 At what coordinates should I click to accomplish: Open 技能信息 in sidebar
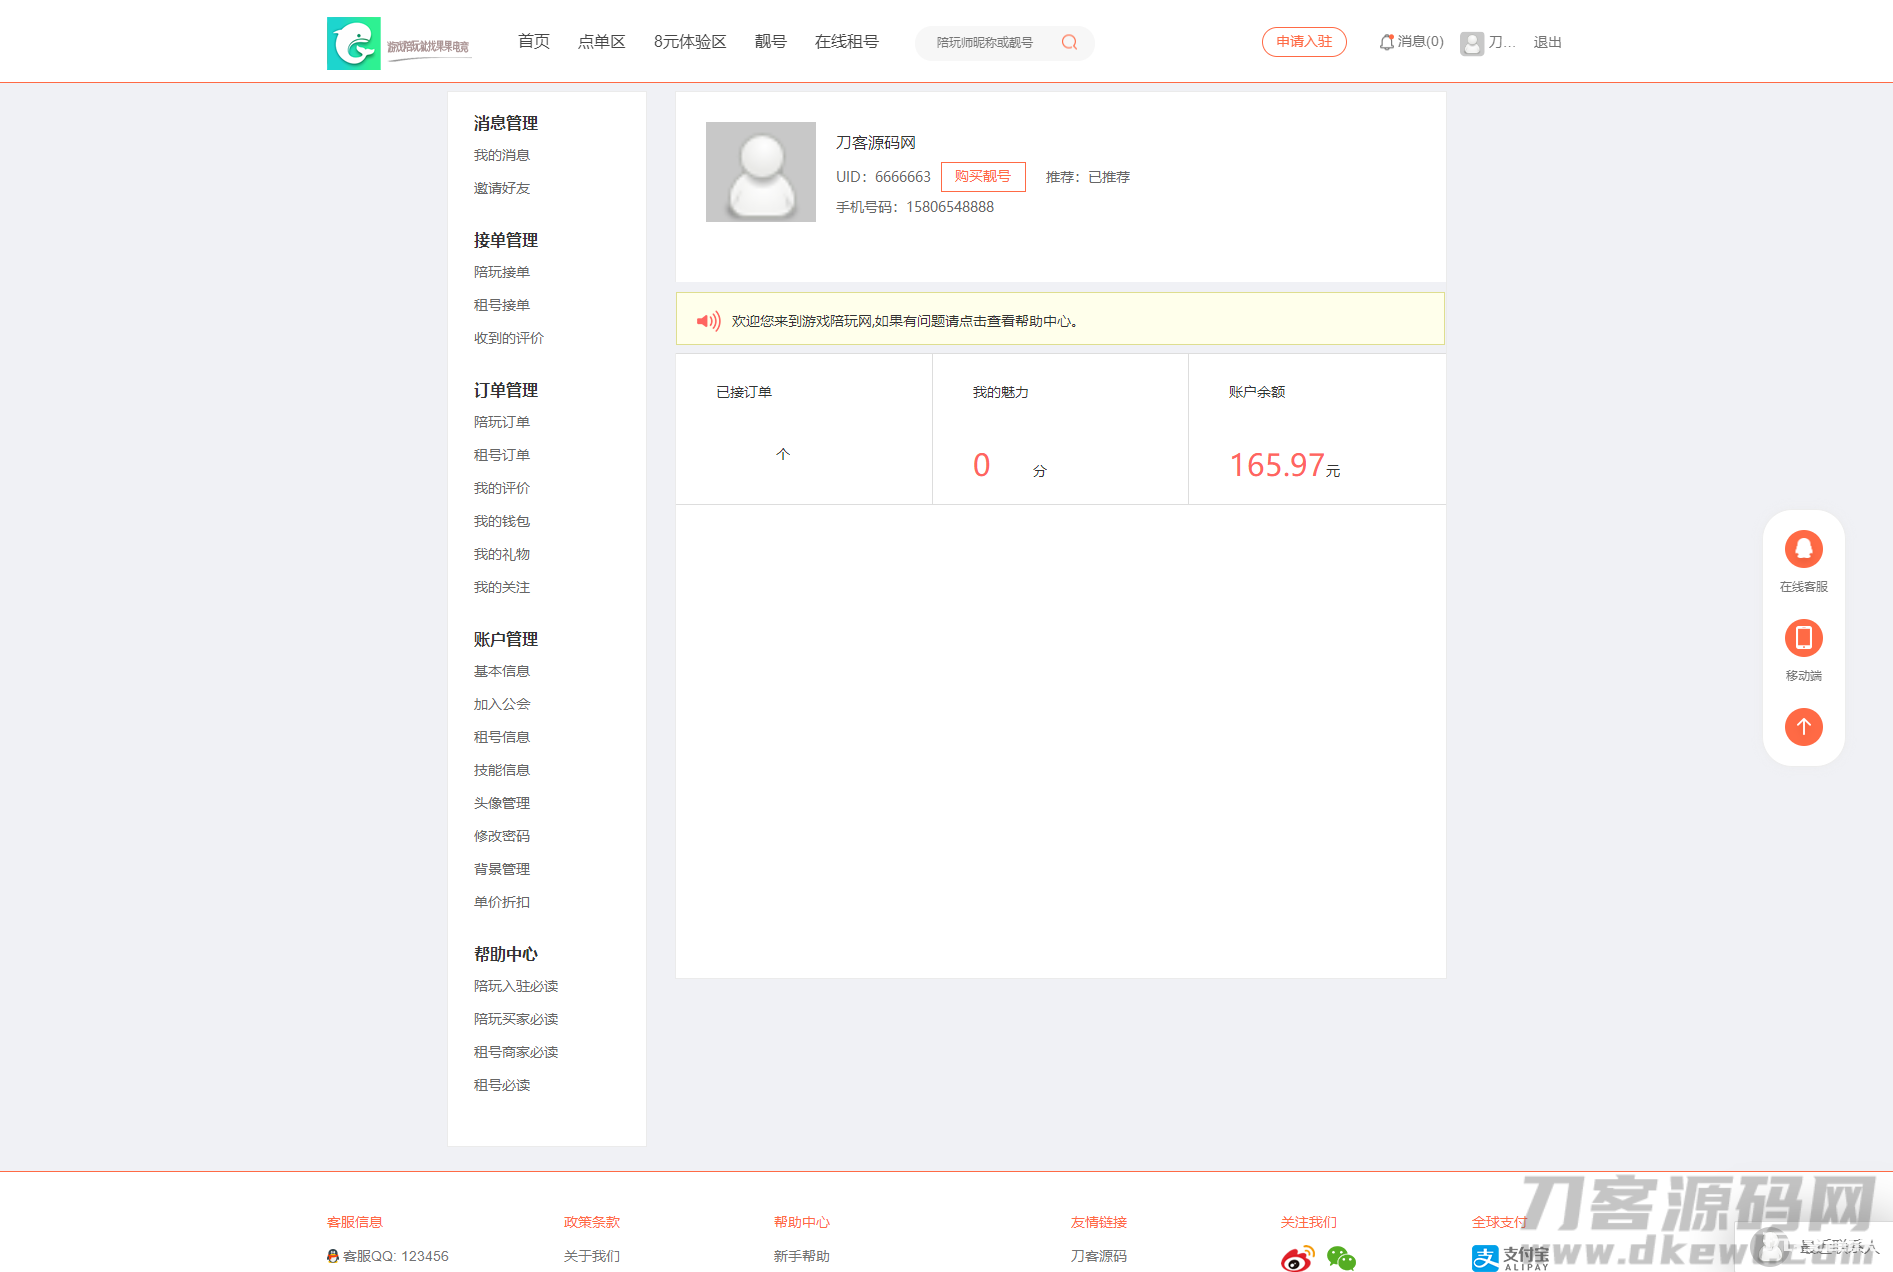pyautogui.click(x=502, y=770)
